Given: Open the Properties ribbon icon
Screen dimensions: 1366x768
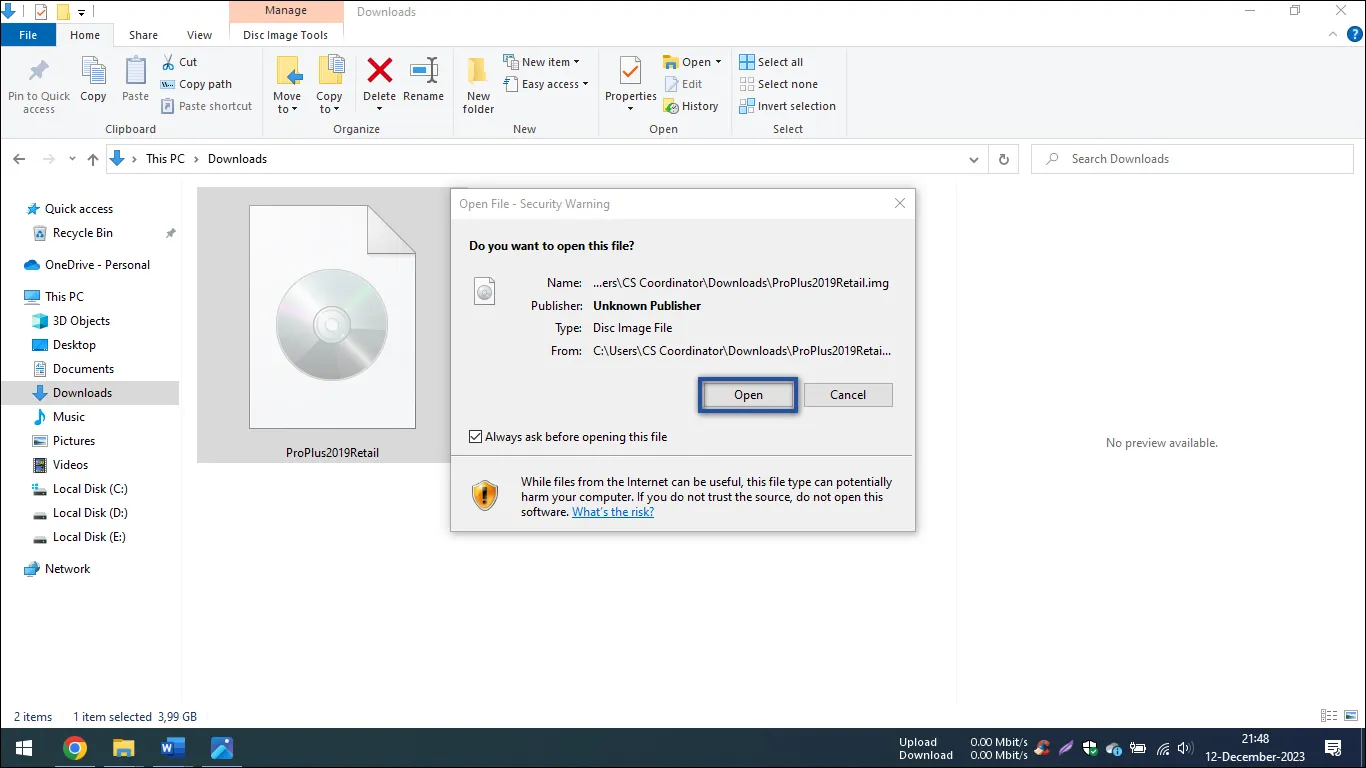Looking at the screenshot, I should 630,73.
